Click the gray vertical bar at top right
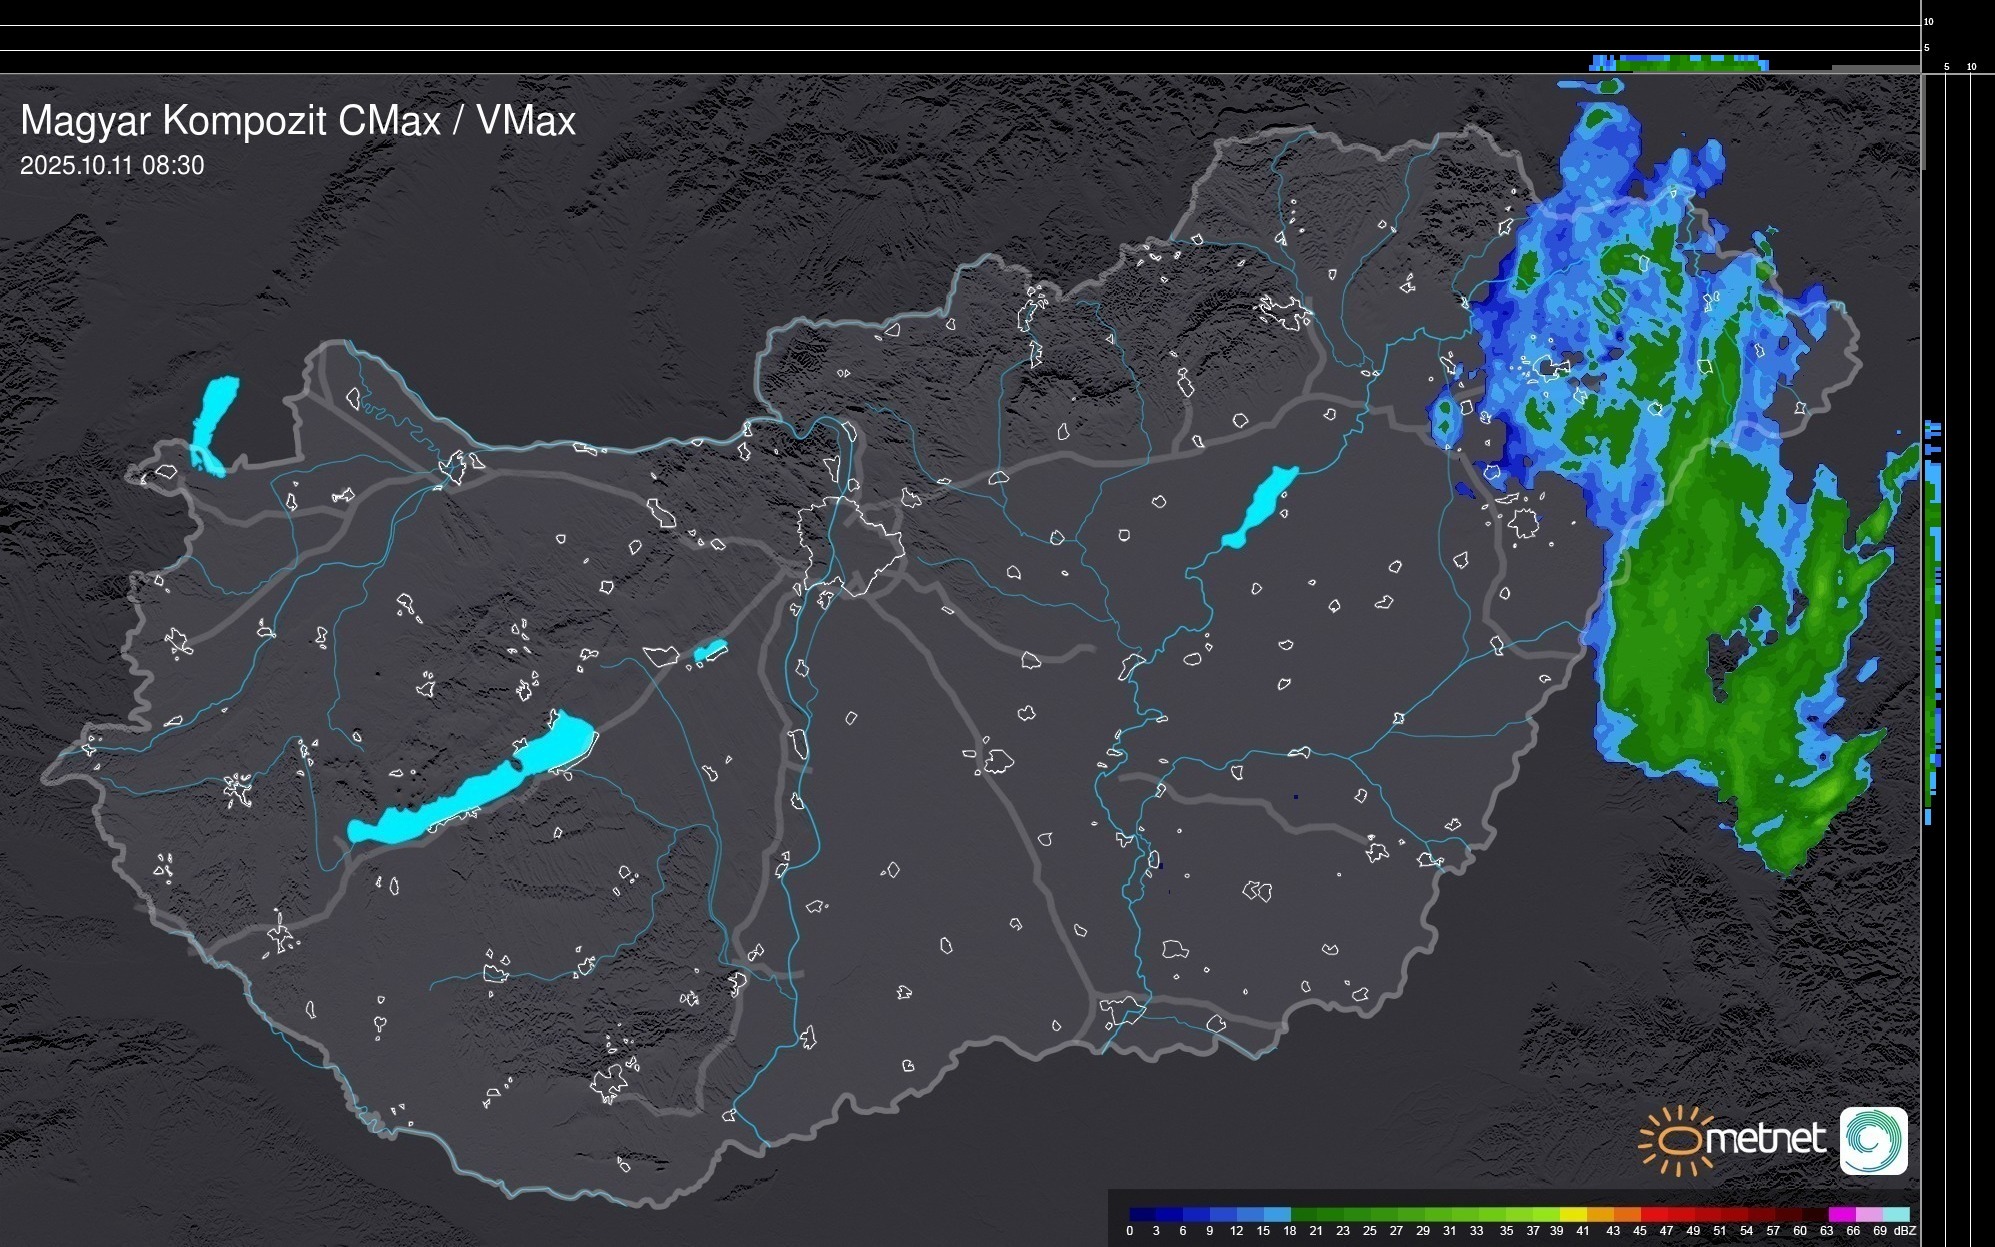The height and width of the screenshot is (1247, 1995). point(1923,120)
